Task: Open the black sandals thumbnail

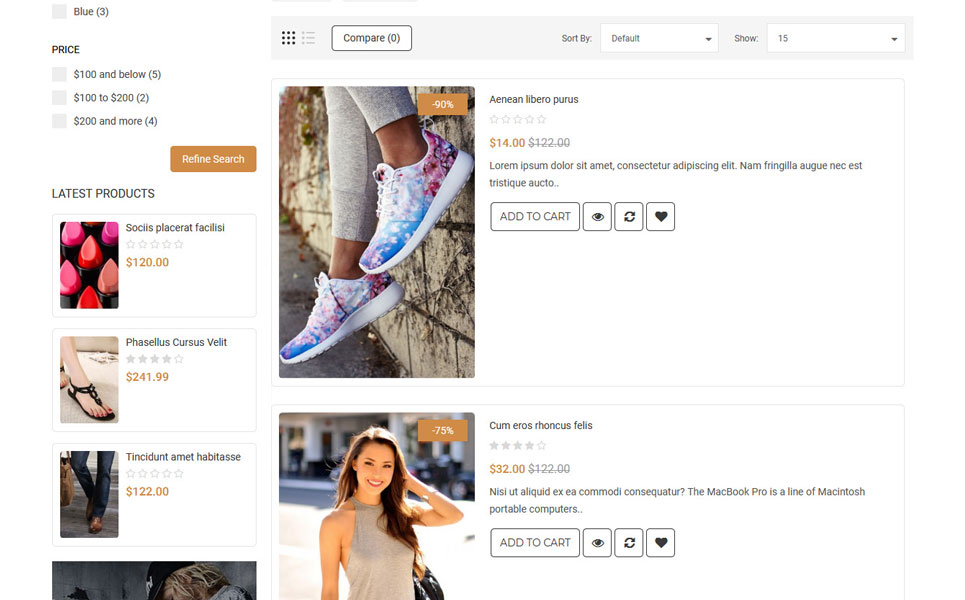Action: click(x=89, y=380)
